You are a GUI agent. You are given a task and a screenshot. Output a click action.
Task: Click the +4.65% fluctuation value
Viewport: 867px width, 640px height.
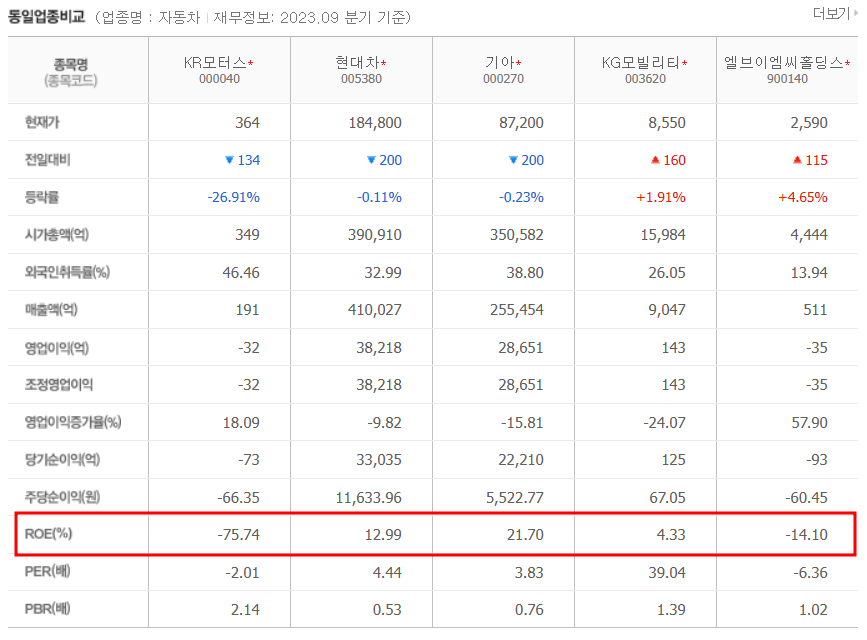coord(803,197)
